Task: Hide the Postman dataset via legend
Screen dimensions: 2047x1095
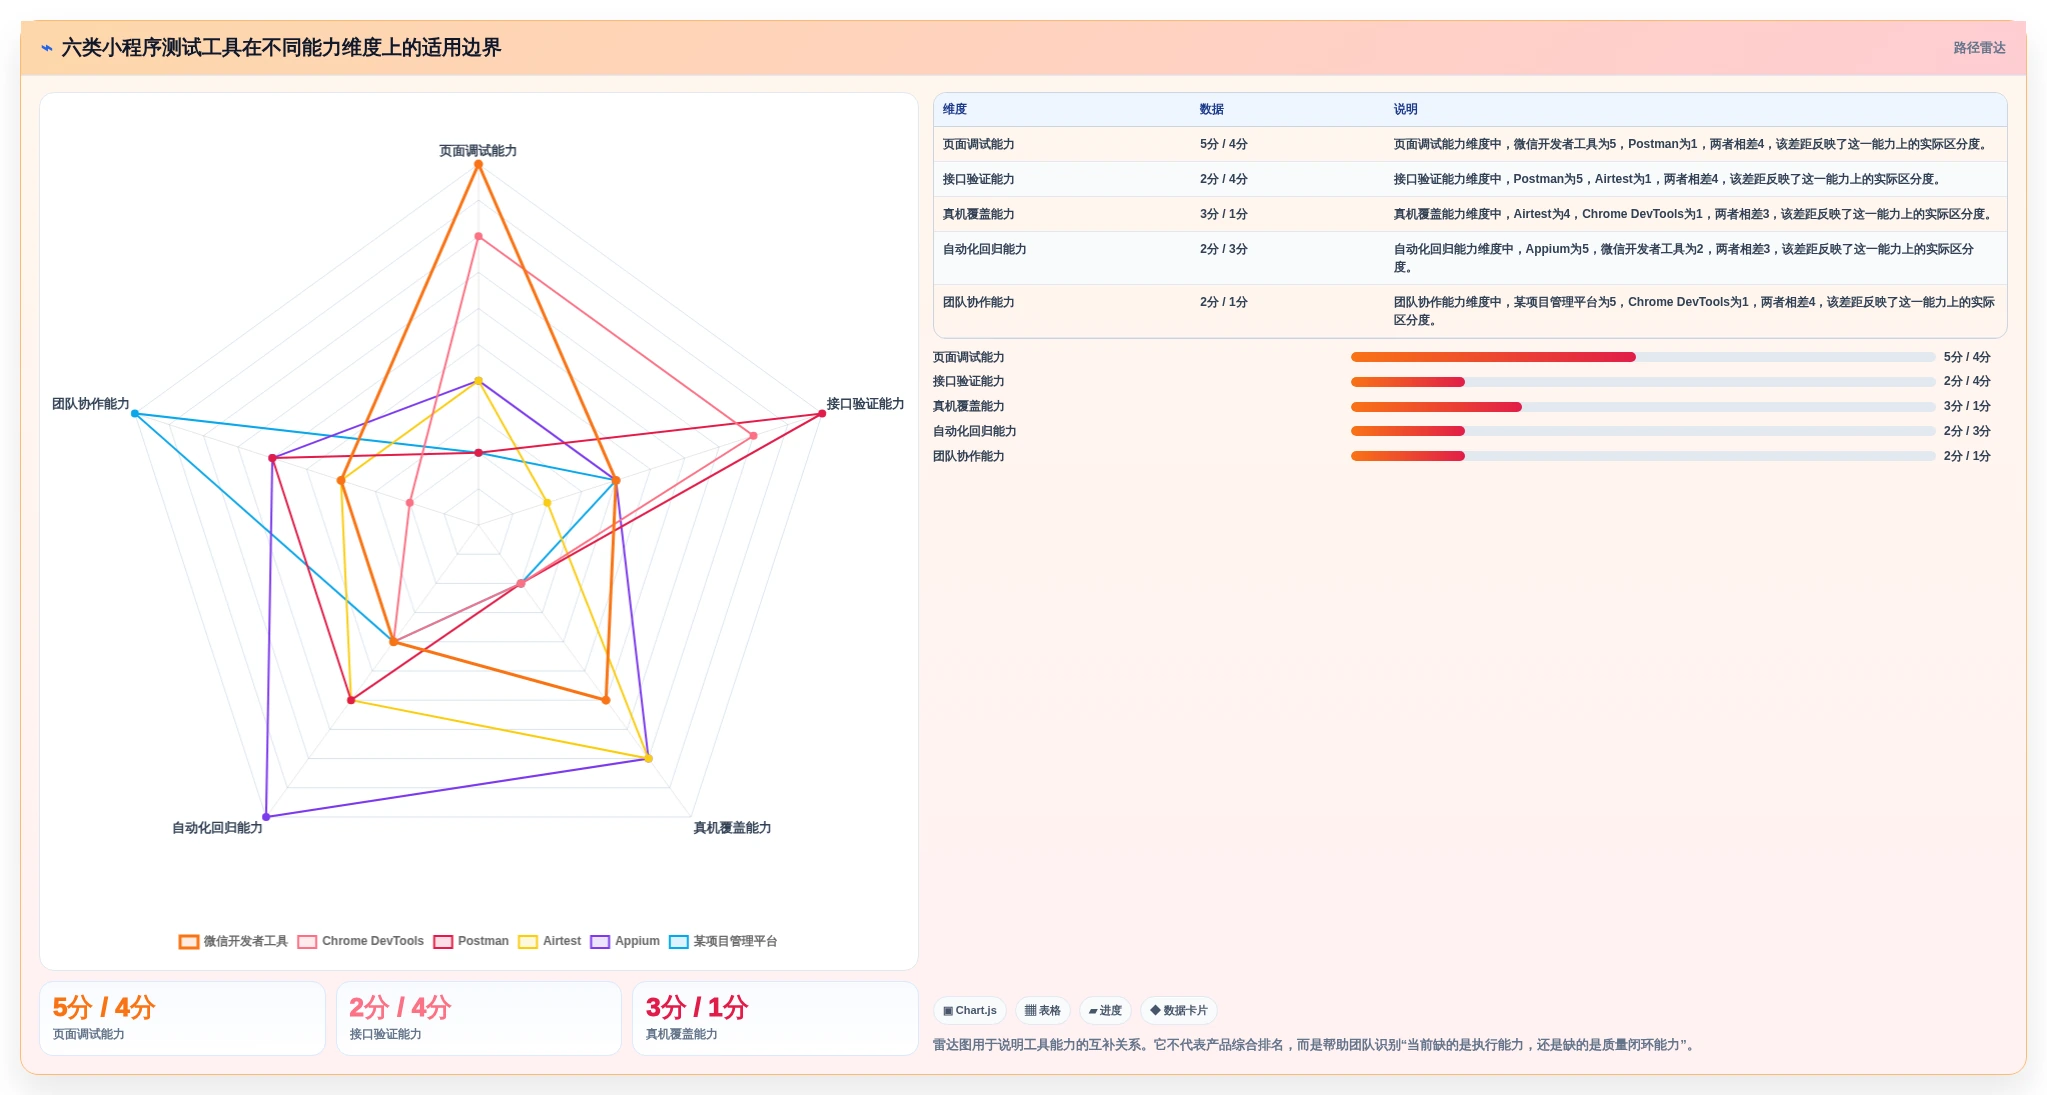Action: (x=471, y=941)
